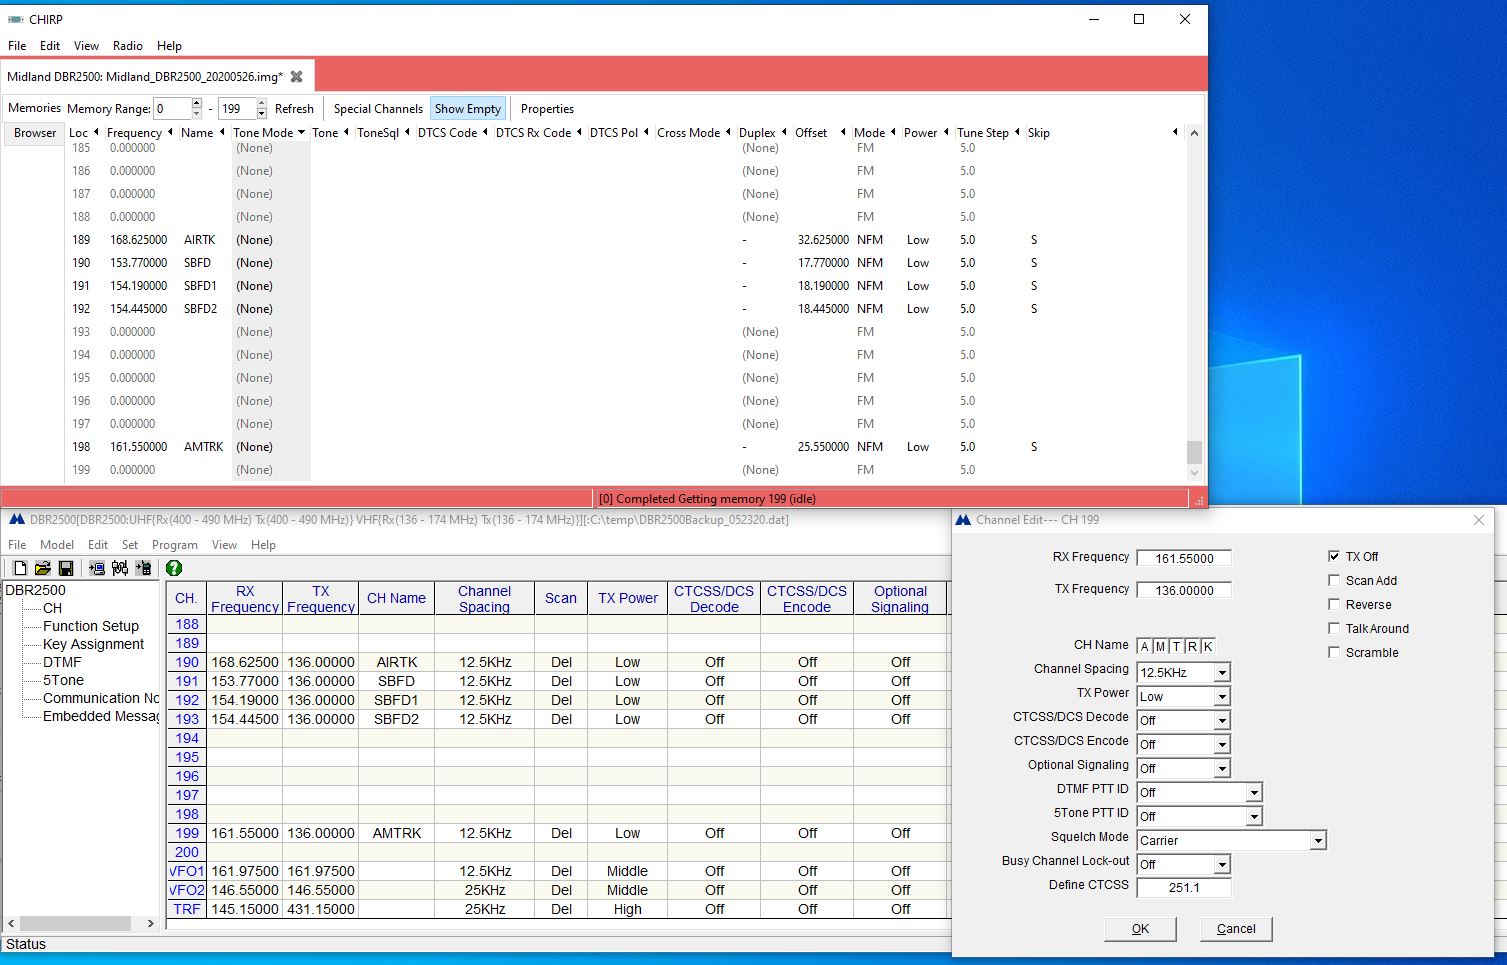Screen dimensions: 1507x965
Task: Tick the Scramble checkbox
Action: [x=1334, y=652]
